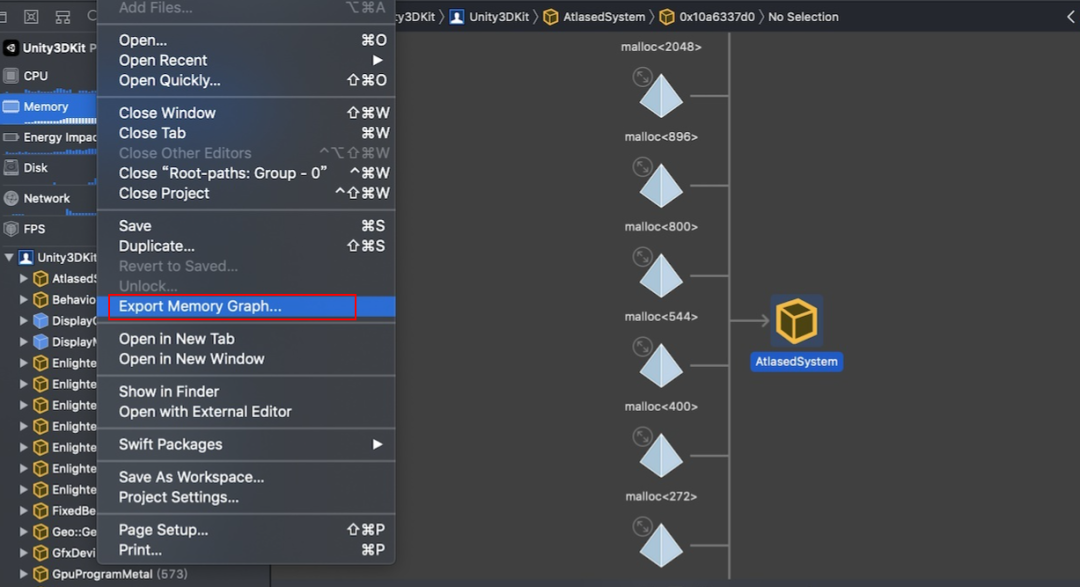This screenshot has height=587, width=1080.
Task: Click the malloc<896> node pyramid
Action: [x=661, y=186]
